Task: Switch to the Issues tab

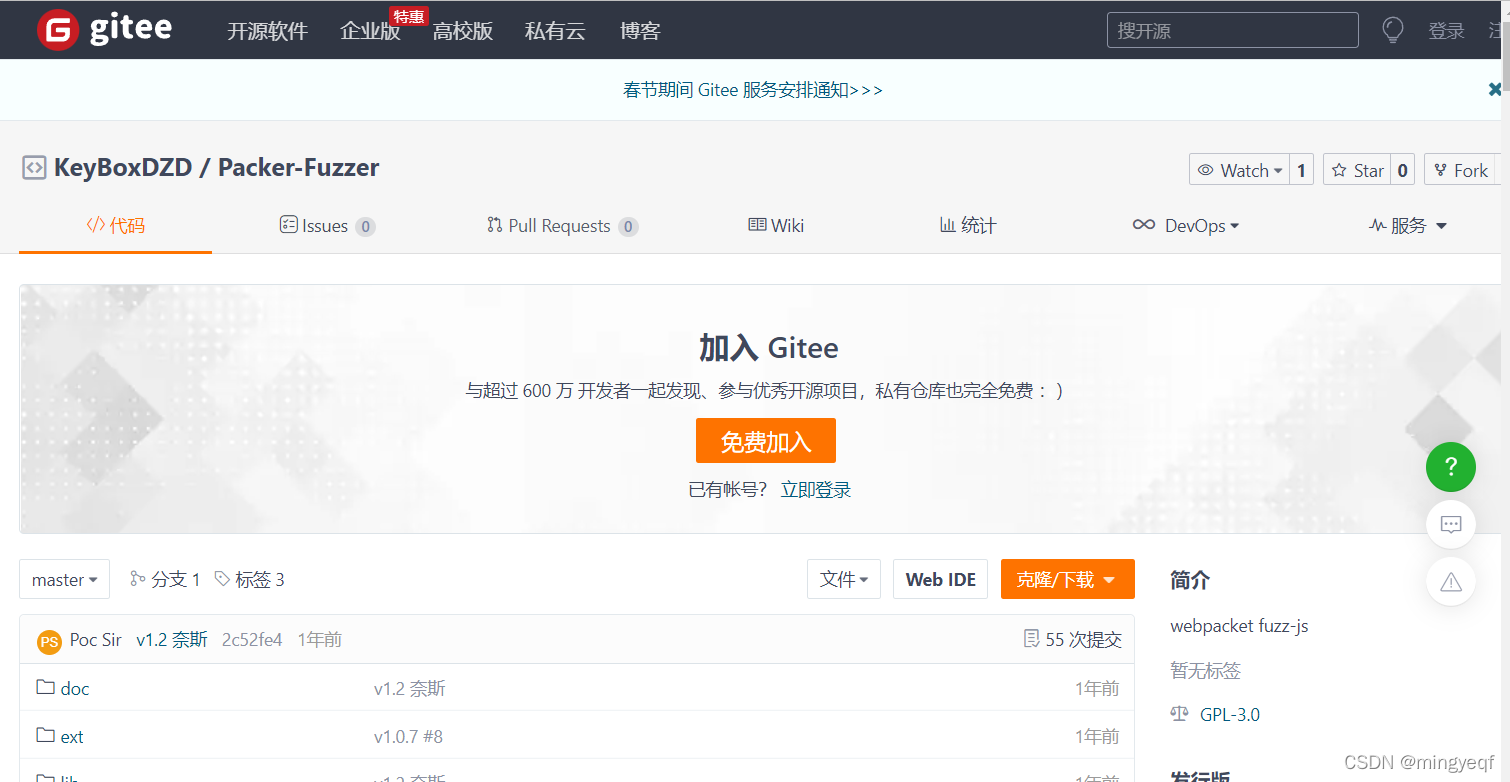Action: 327,225
